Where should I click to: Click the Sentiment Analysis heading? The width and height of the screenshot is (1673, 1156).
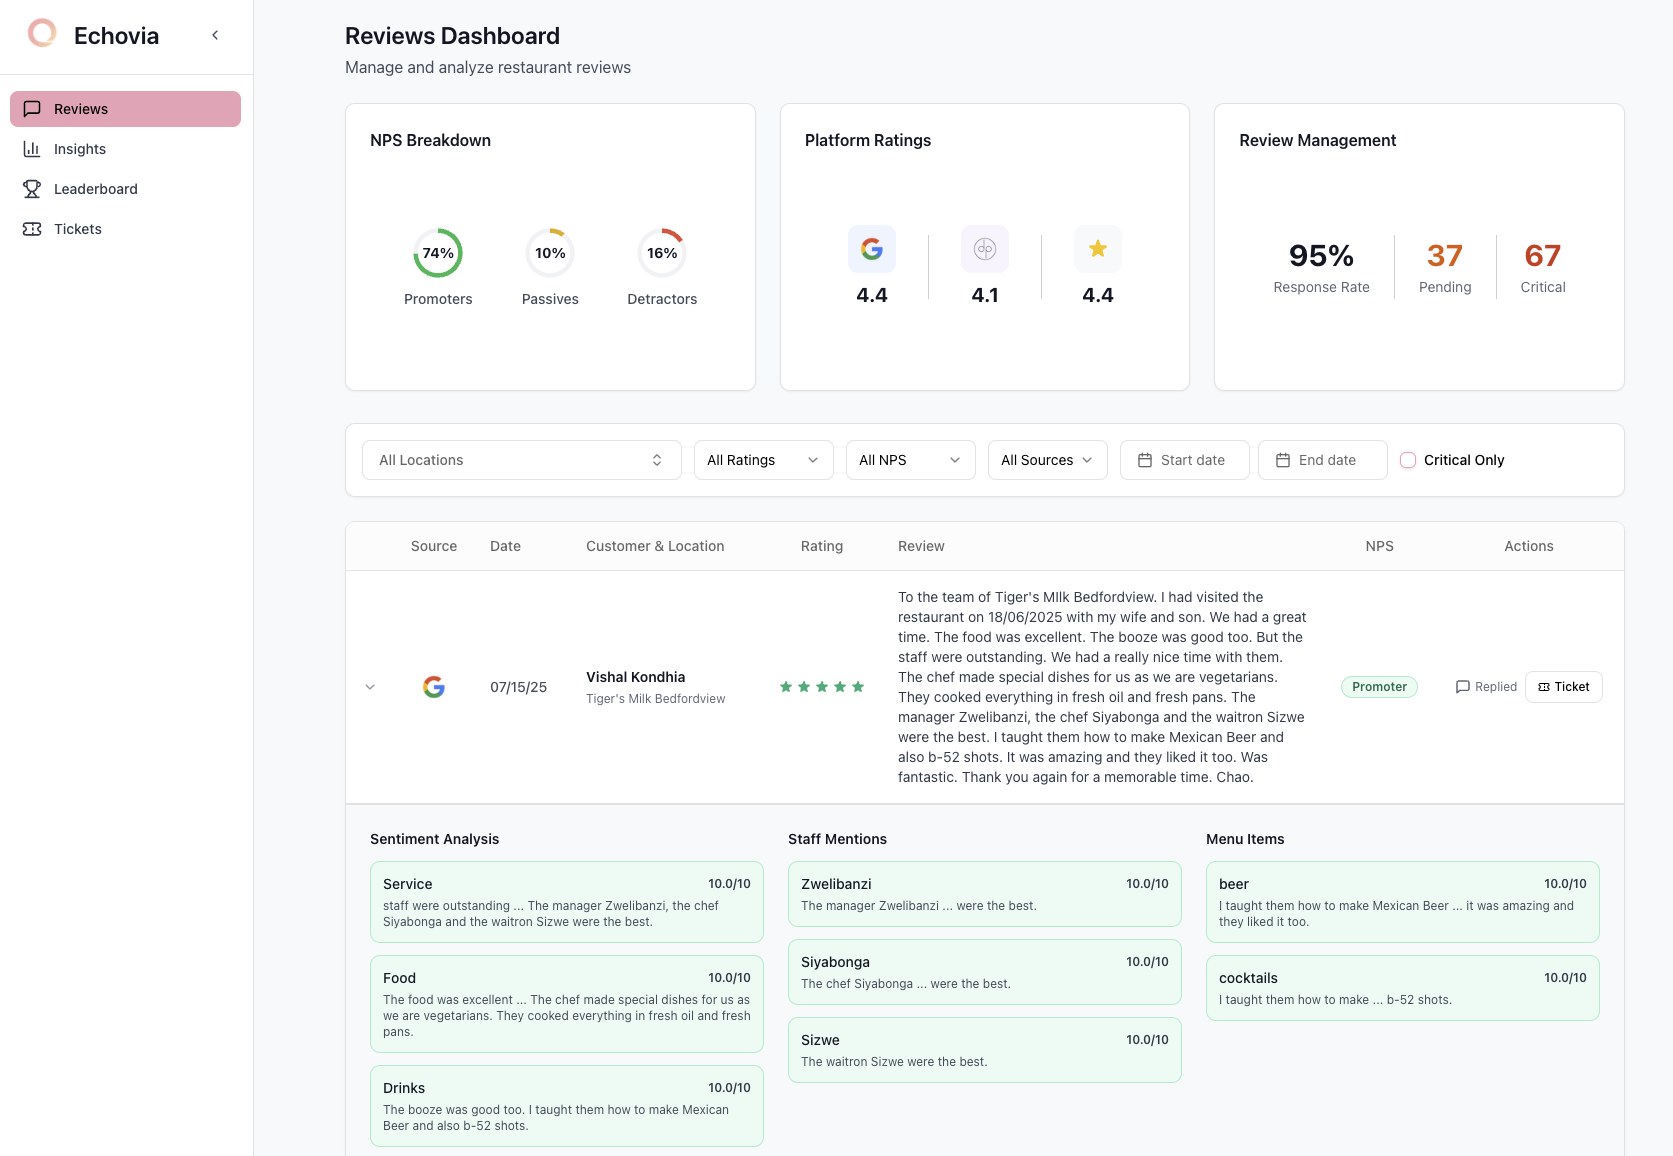click(x=434, y=839)
